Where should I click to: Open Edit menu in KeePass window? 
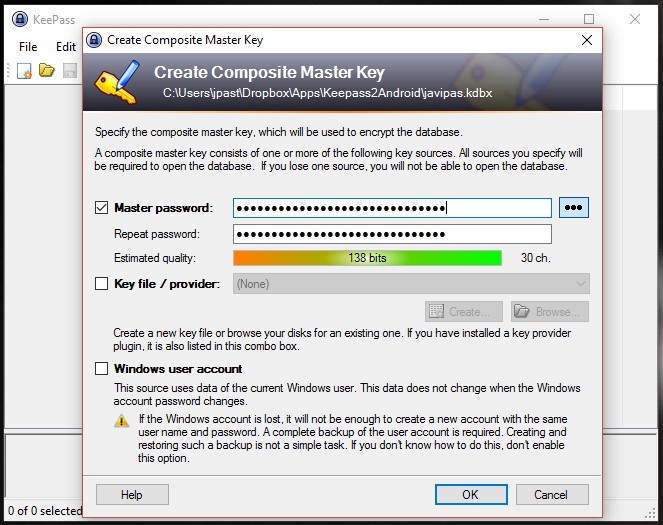pos(66,46)
